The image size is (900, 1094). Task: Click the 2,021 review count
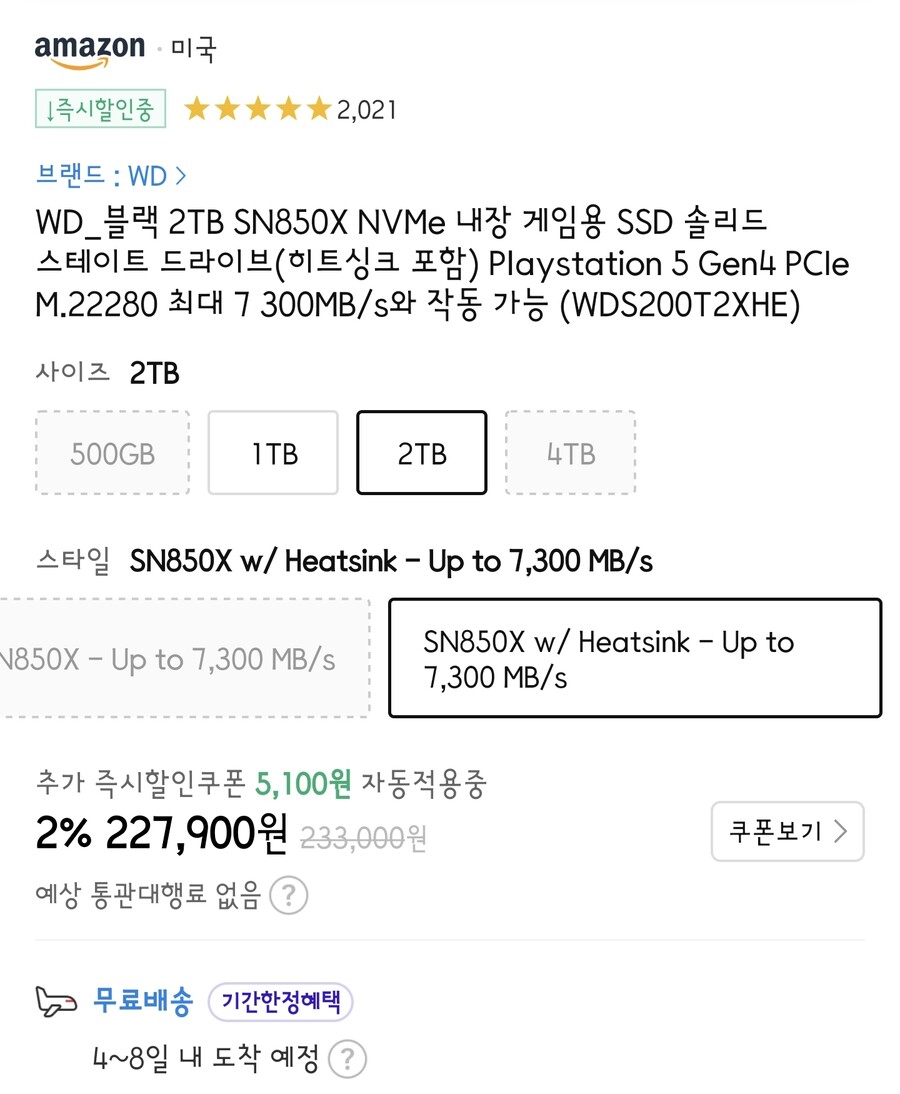364,108
